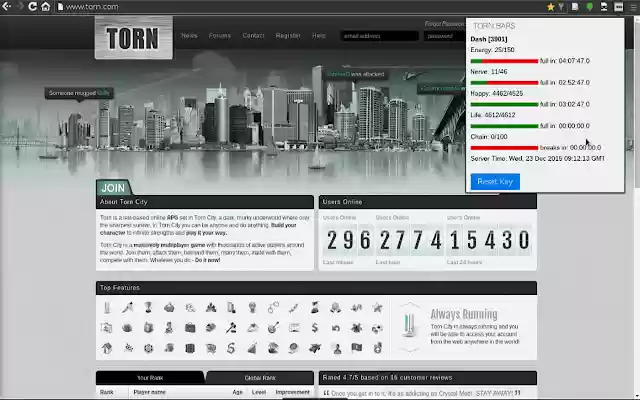Screen dimensions: 640x400
Task: Click the Chain progress bar
Action: point(504,147)
